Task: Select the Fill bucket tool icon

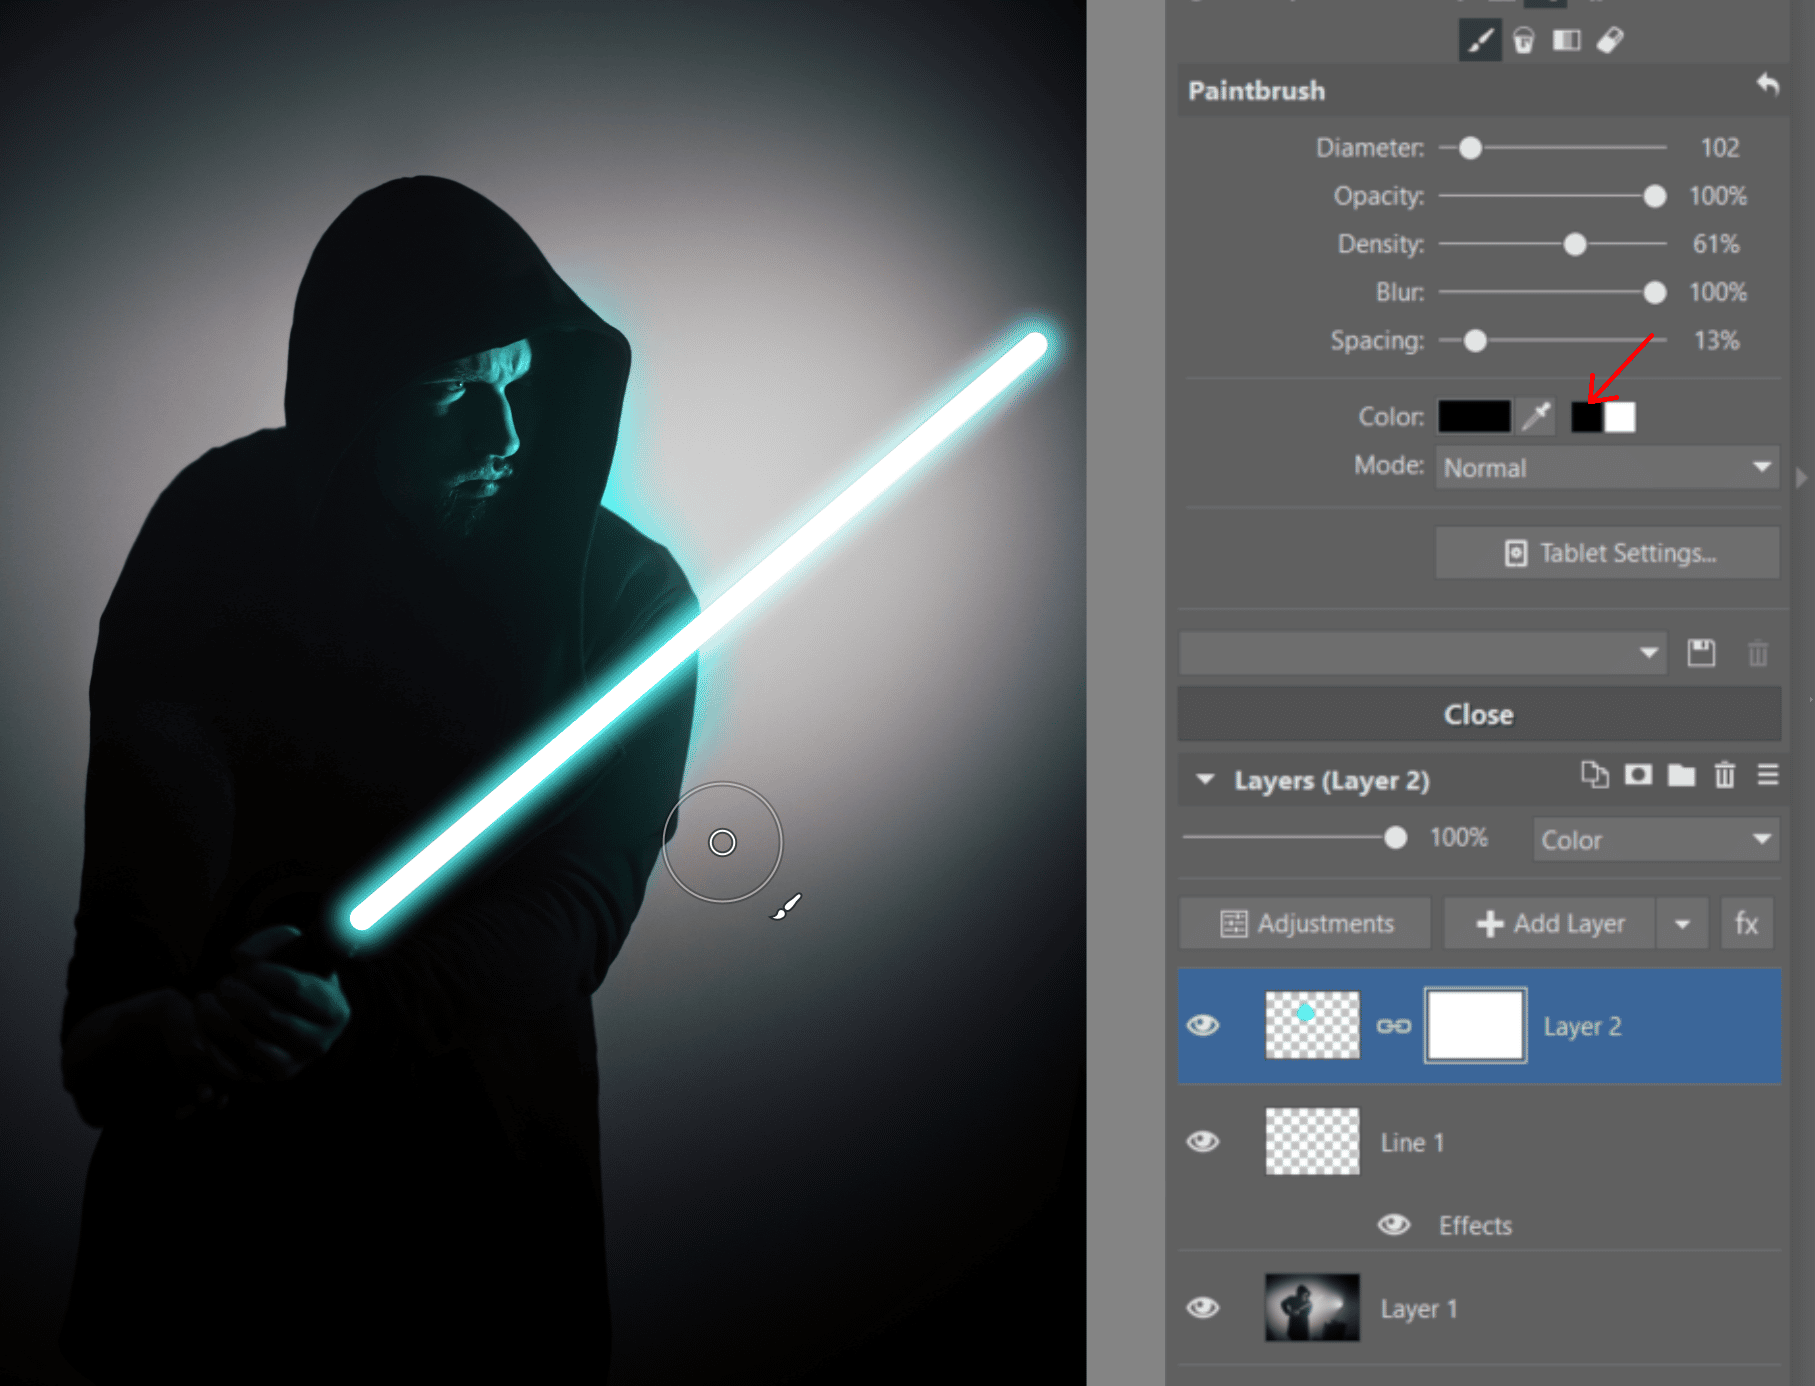Action: click(1523, 41)
